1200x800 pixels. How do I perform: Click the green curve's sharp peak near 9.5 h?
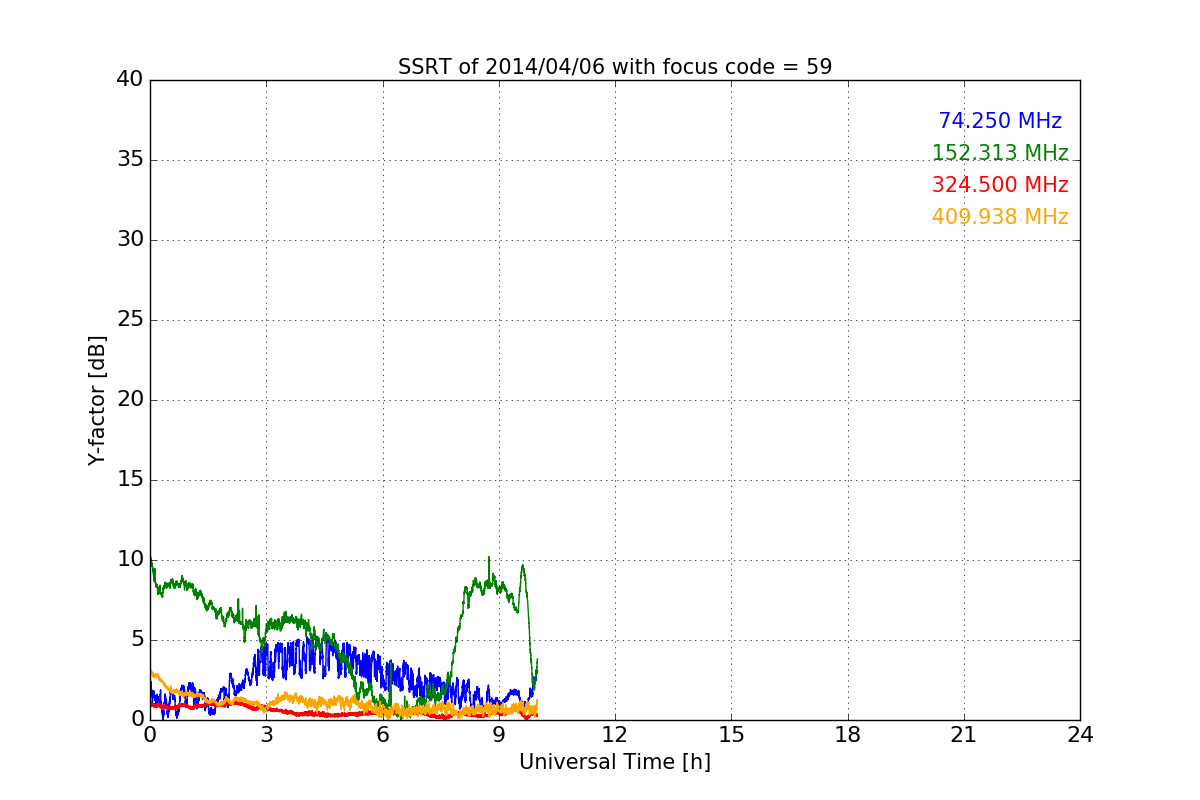pyautogui.click(x=522, y=567)
